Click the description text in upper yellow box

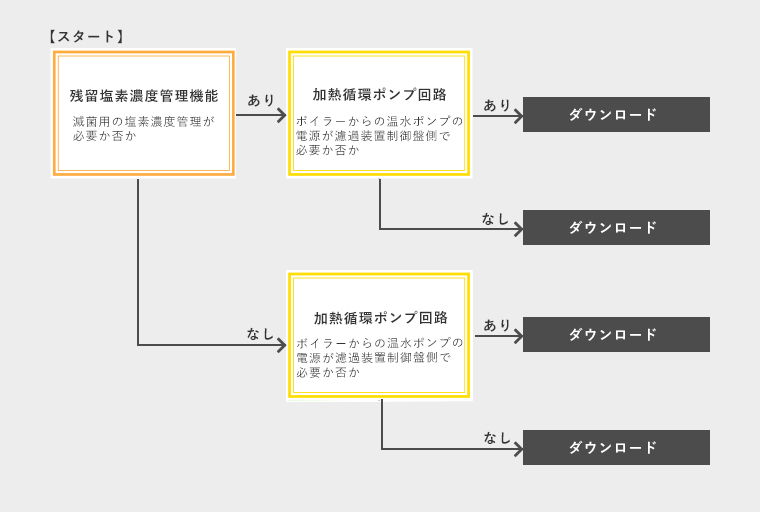380,135
